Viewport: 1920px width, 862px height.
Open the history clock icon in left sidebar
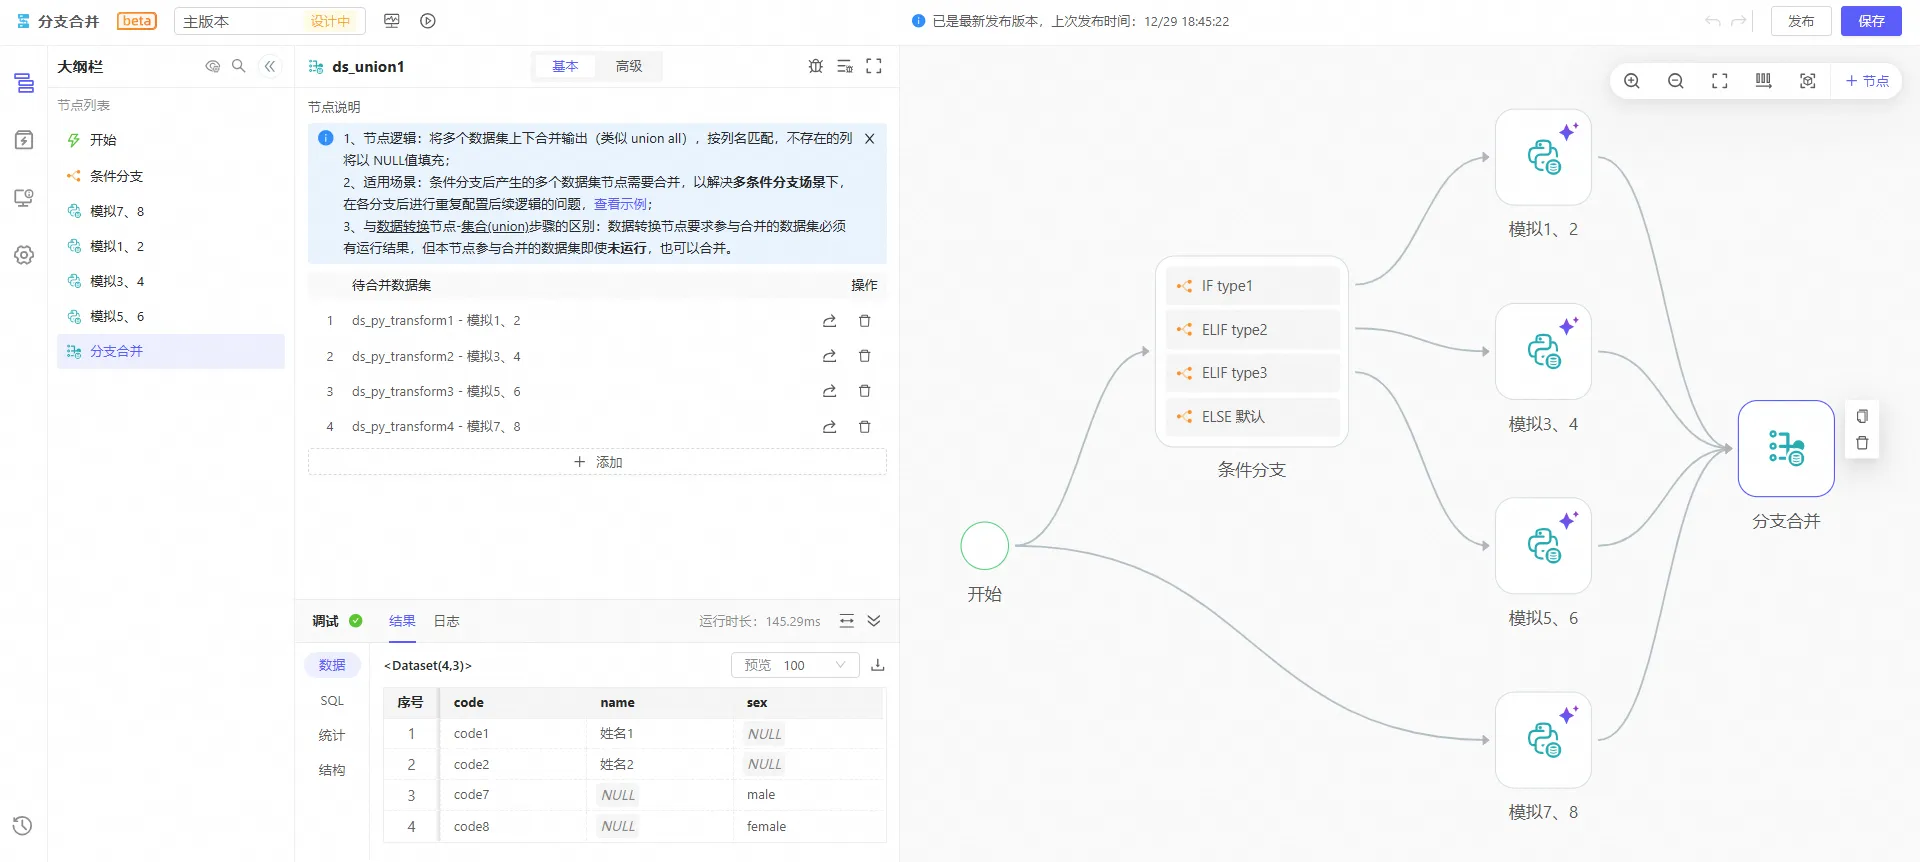pos(23,826)
